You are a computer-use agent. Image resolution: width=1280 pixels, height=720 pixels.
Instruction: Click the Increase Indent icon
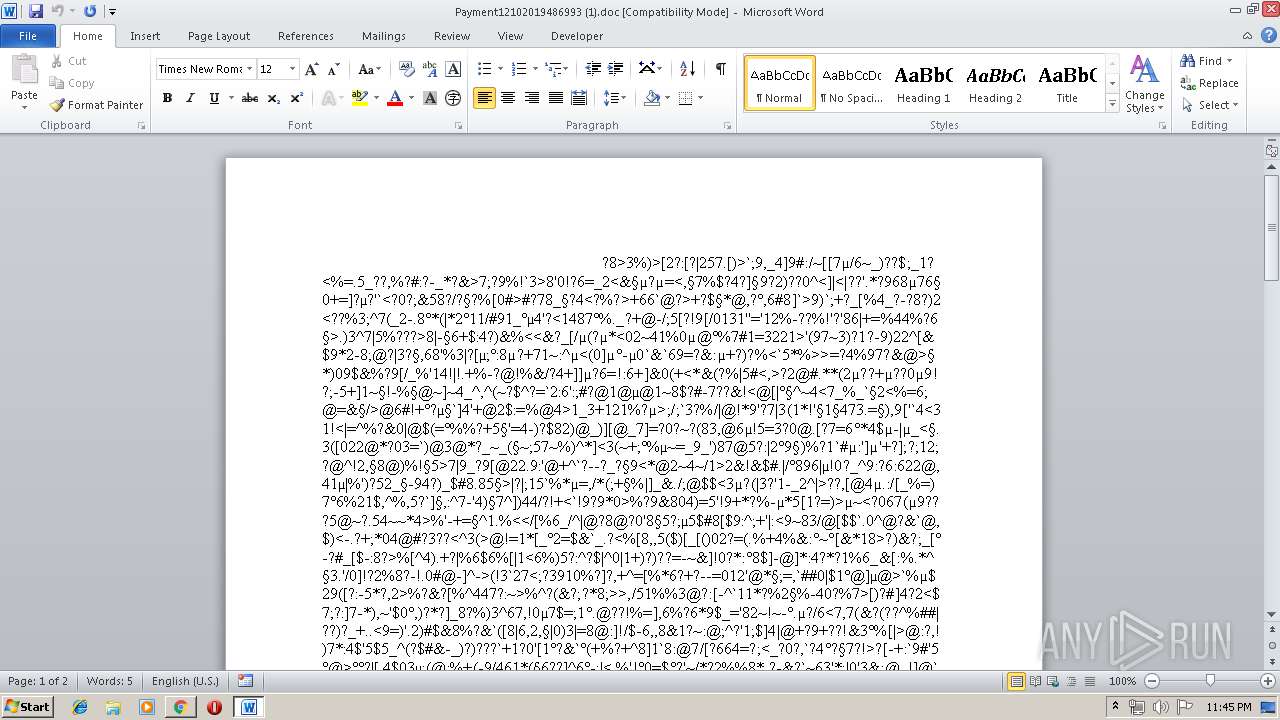click(x=616, y=69)
